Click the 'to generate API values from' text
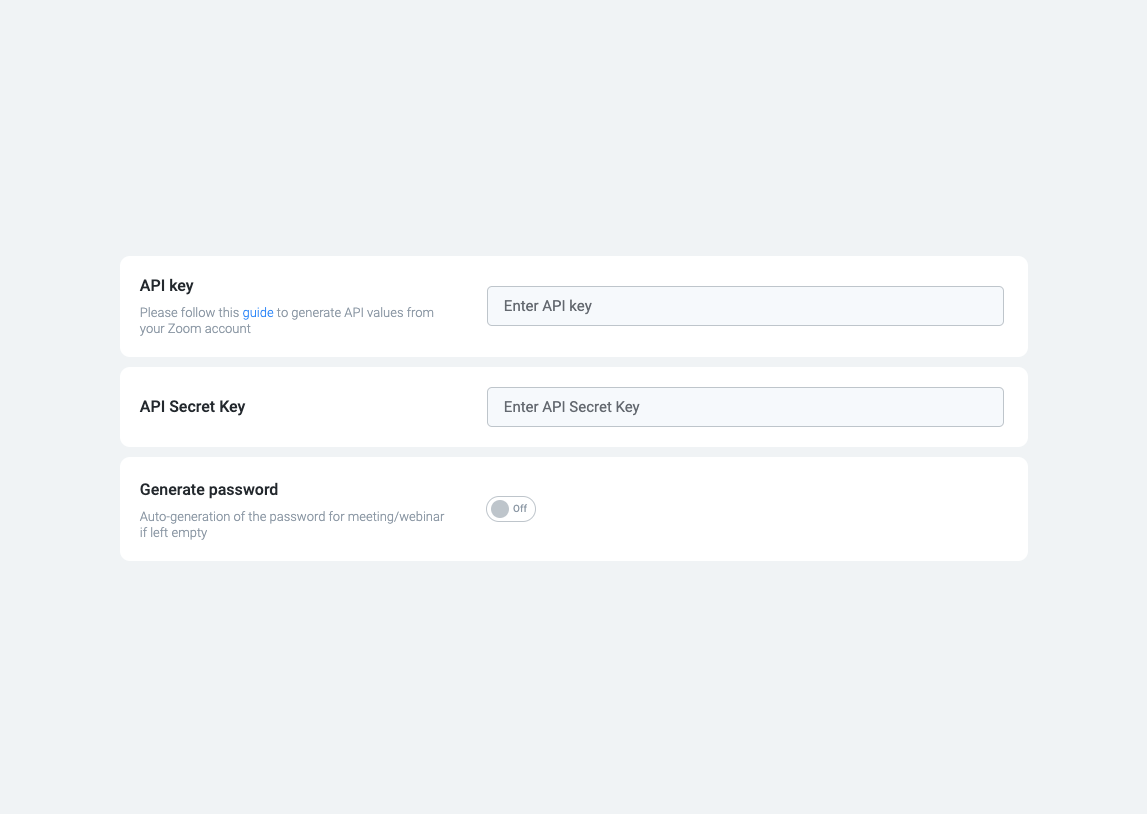The height and width of the screenshot is (814, 1147). 355,313
